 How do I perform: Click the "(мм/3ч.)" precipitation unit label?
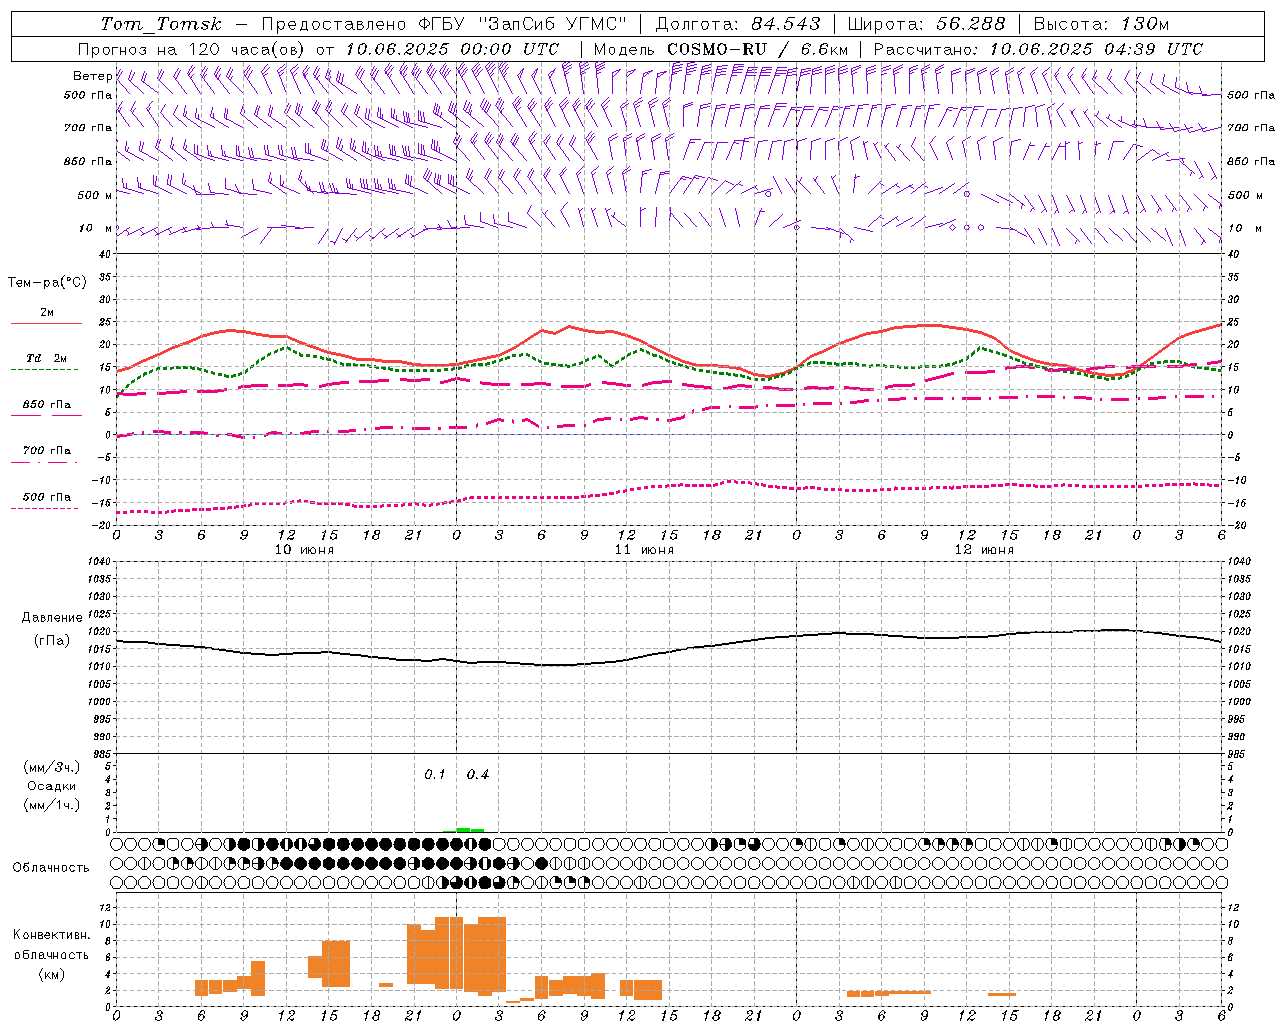point(52,767)
